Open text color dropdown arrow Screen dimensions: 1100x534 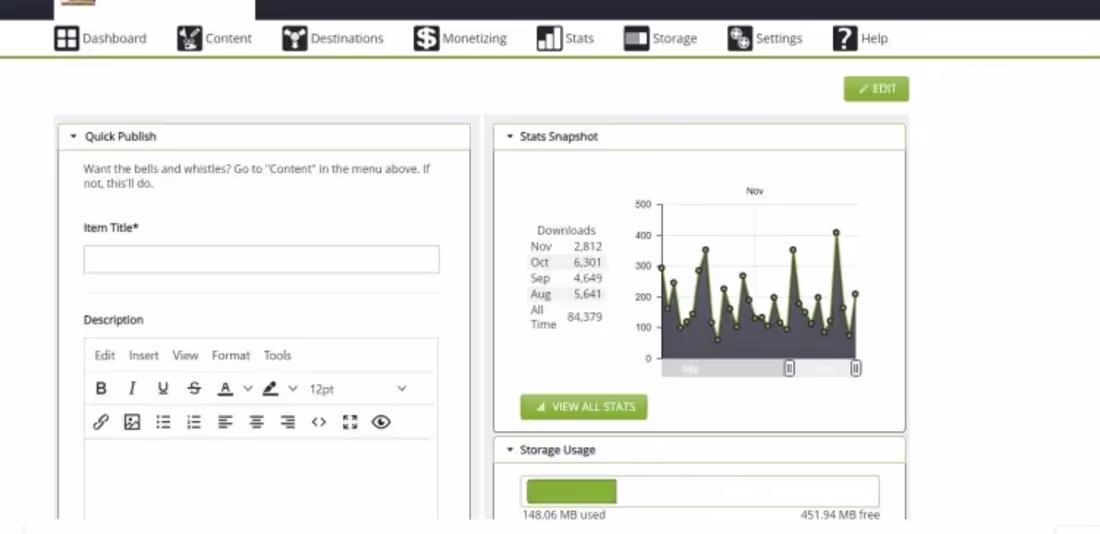coord(248,388)
